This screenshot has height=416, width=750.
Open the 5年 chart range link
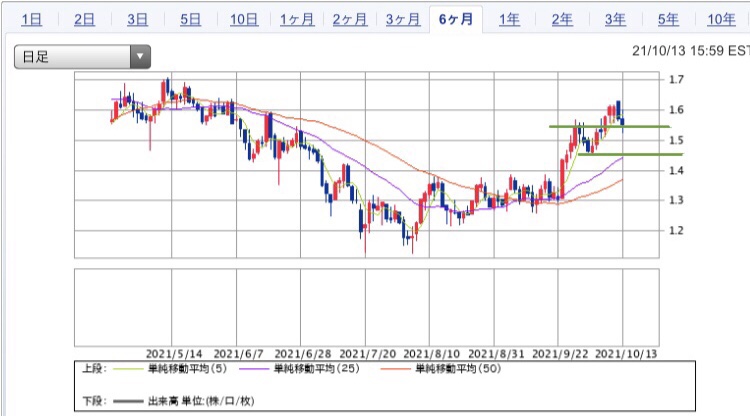point(668,20)
